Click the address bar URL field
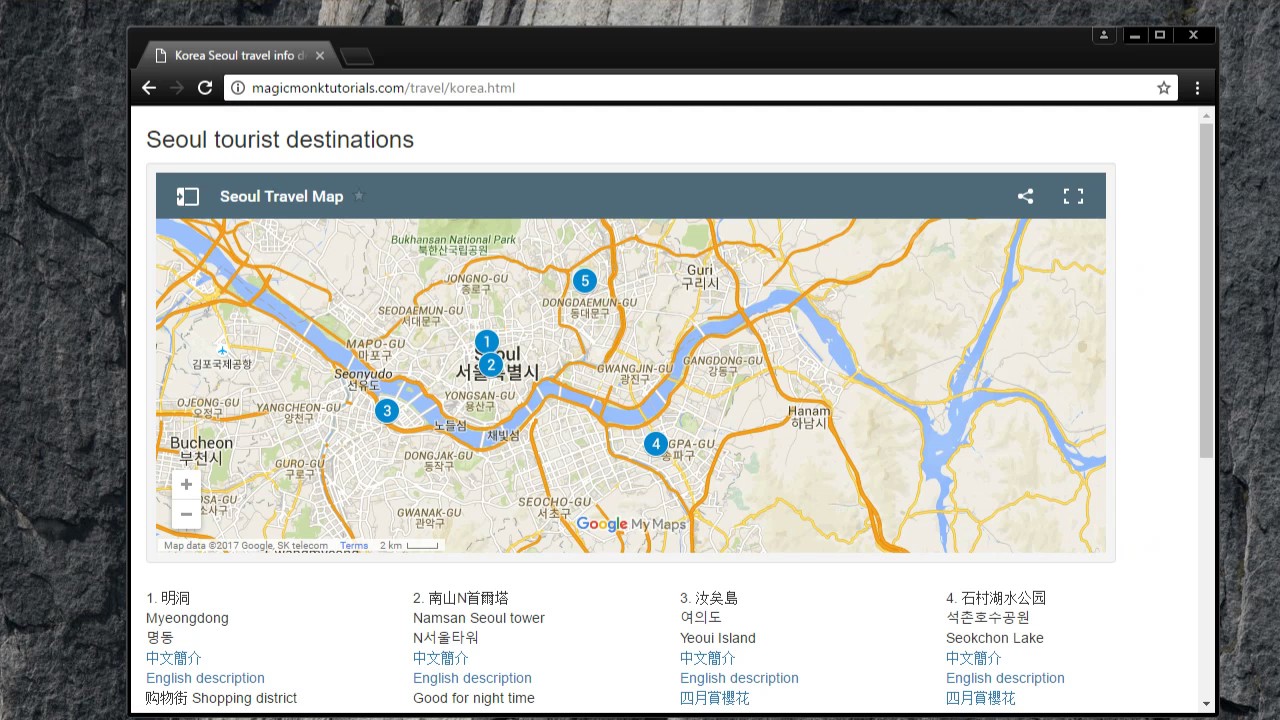This screenshot has height=720, width=1280. 700,88
